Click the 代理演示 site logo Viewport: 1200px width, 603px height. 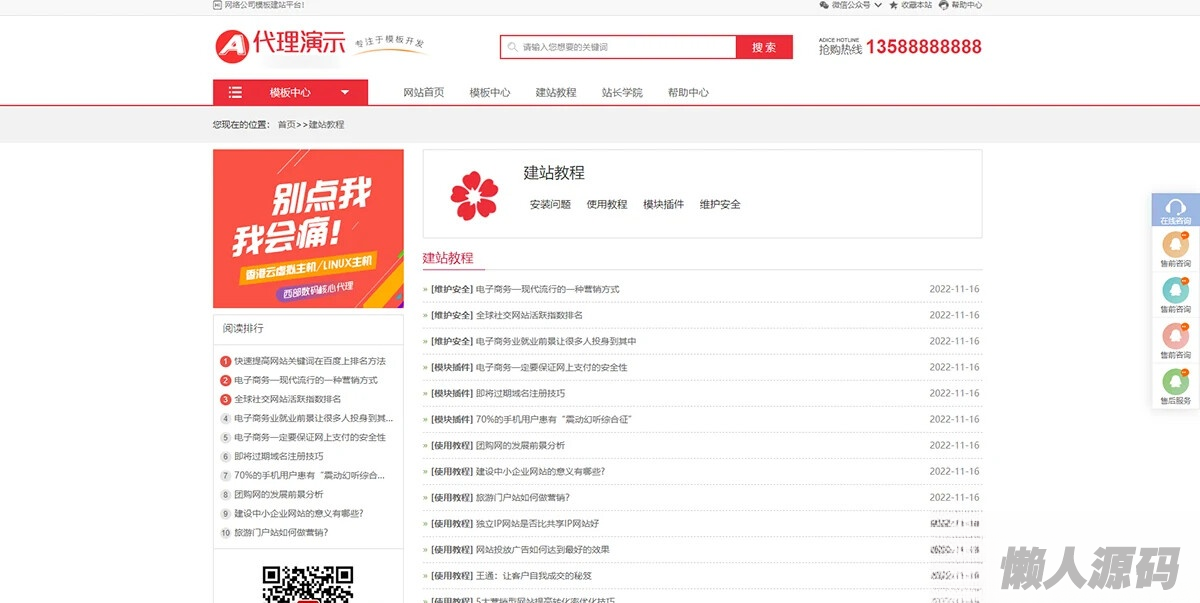coord(280,45)
